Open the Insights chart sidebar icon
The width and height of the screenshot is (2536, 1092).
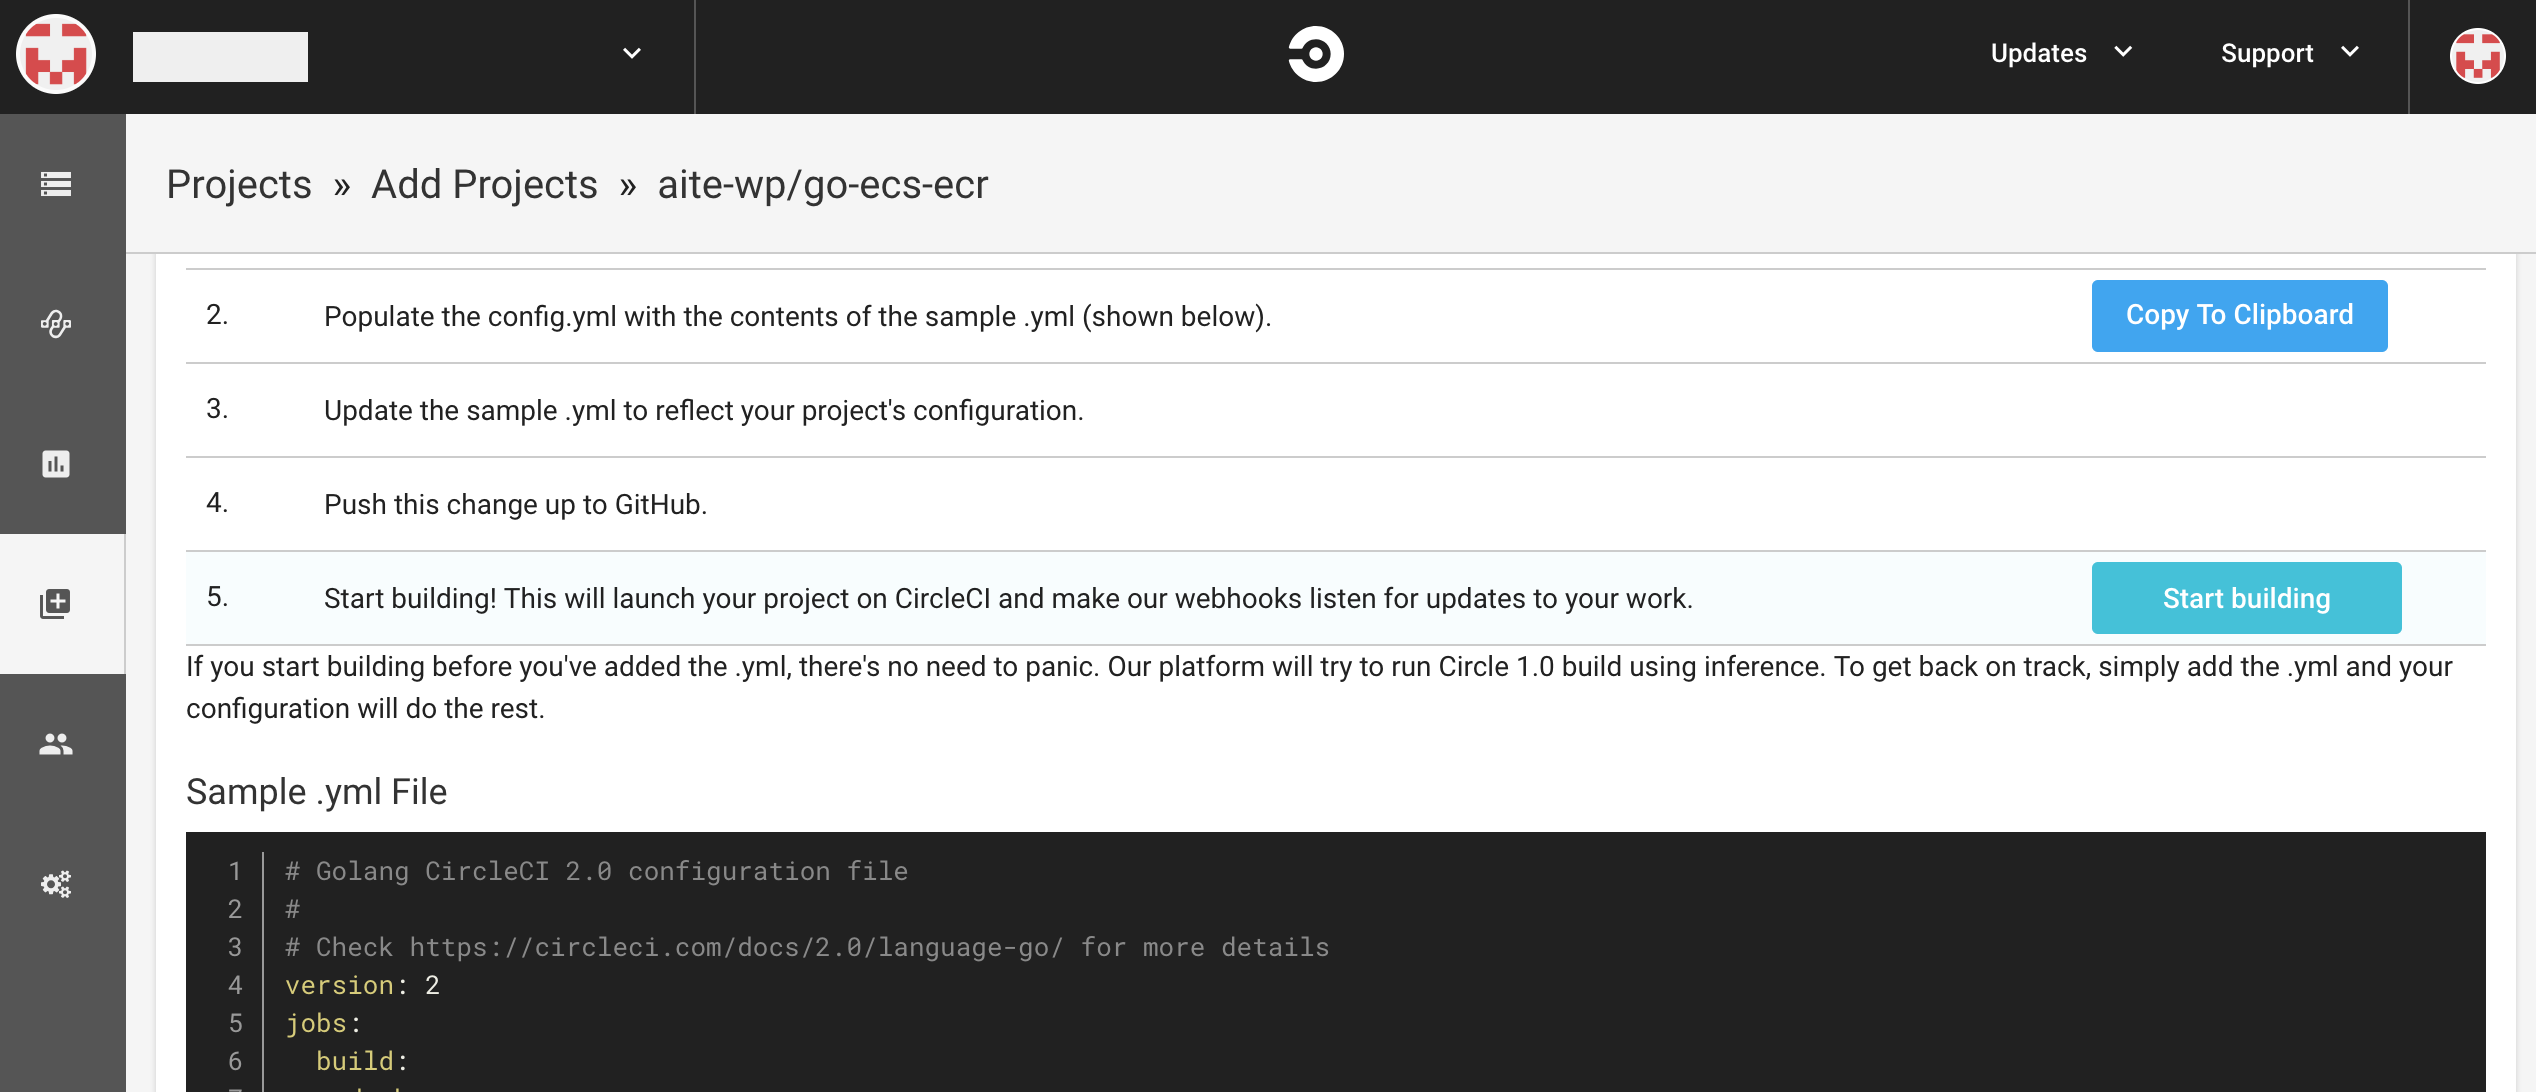coord(56,464)
